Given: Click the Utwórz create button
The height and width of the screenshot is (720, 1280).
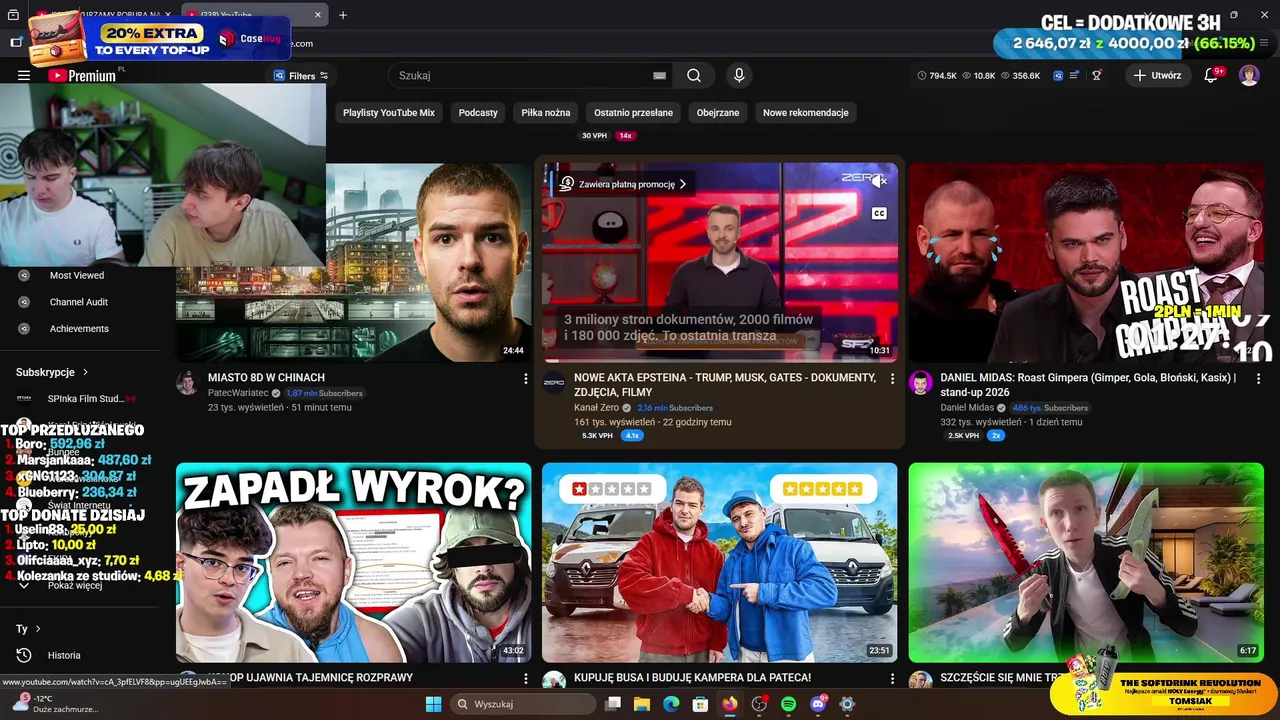Looking at the screenshot, I should pos(1158,75).
